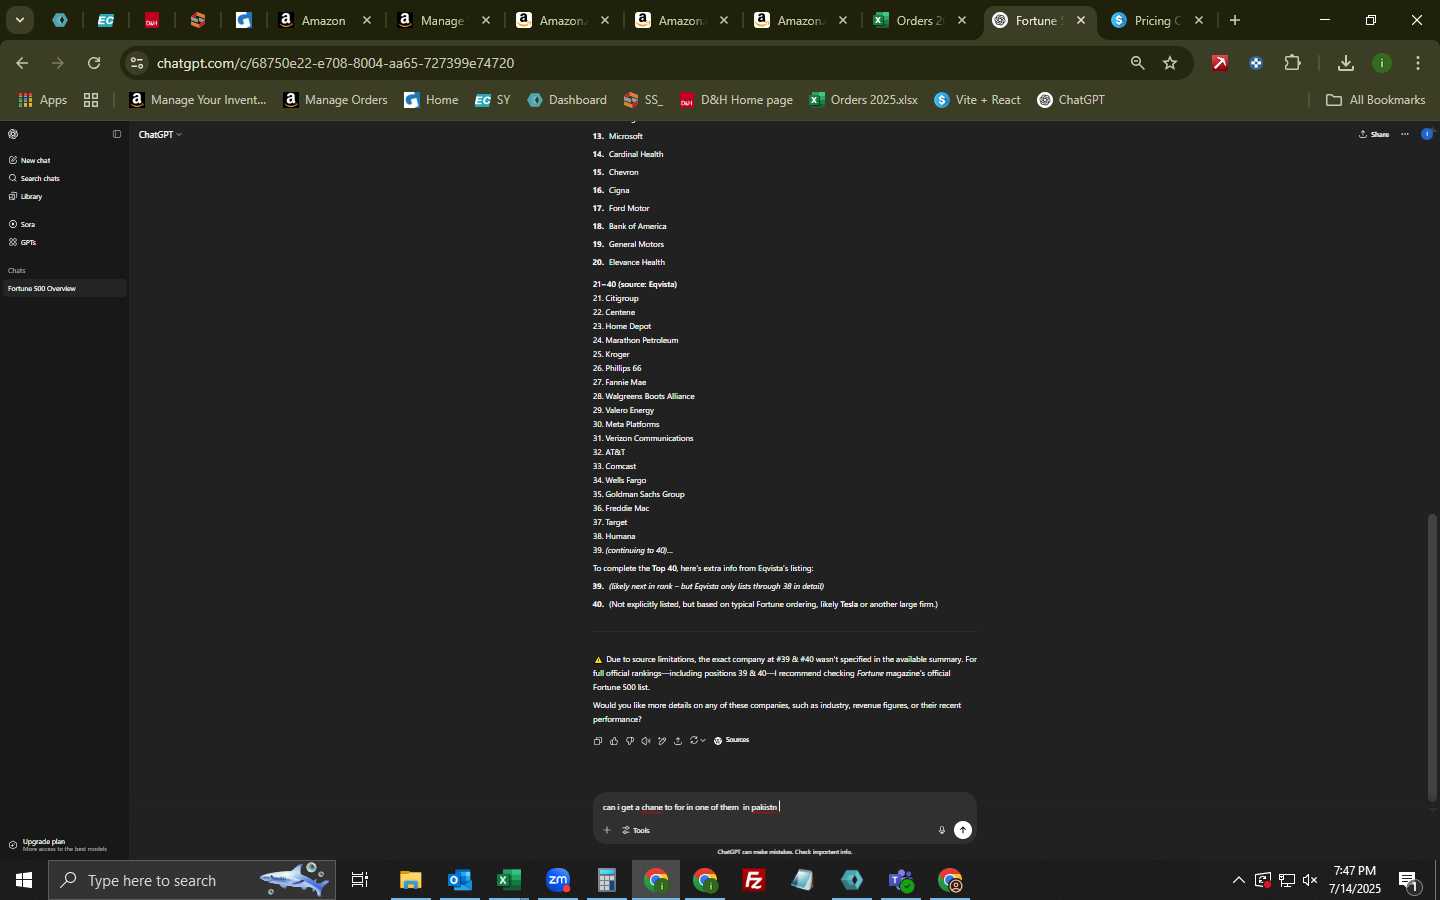The width and height of the screenshot is (1440, 900).
Task: Open Orders 2025.xlsx bookmark
Action: [x=863, y=100]
